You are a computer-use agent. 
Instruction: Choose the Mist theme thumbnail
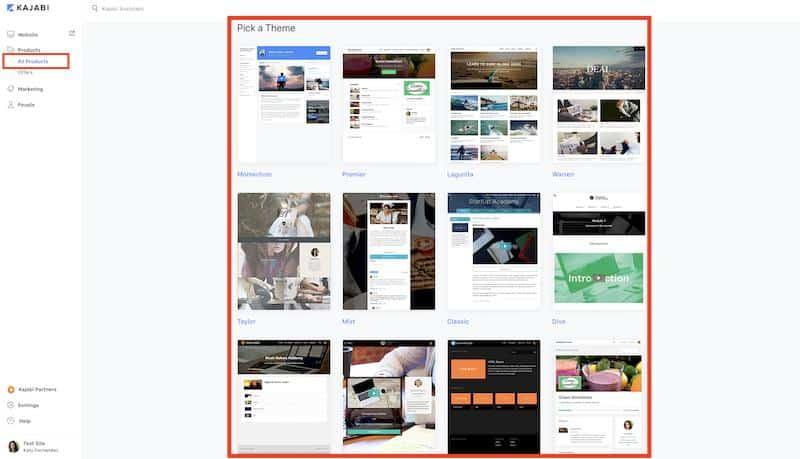[x=389, y=251]
